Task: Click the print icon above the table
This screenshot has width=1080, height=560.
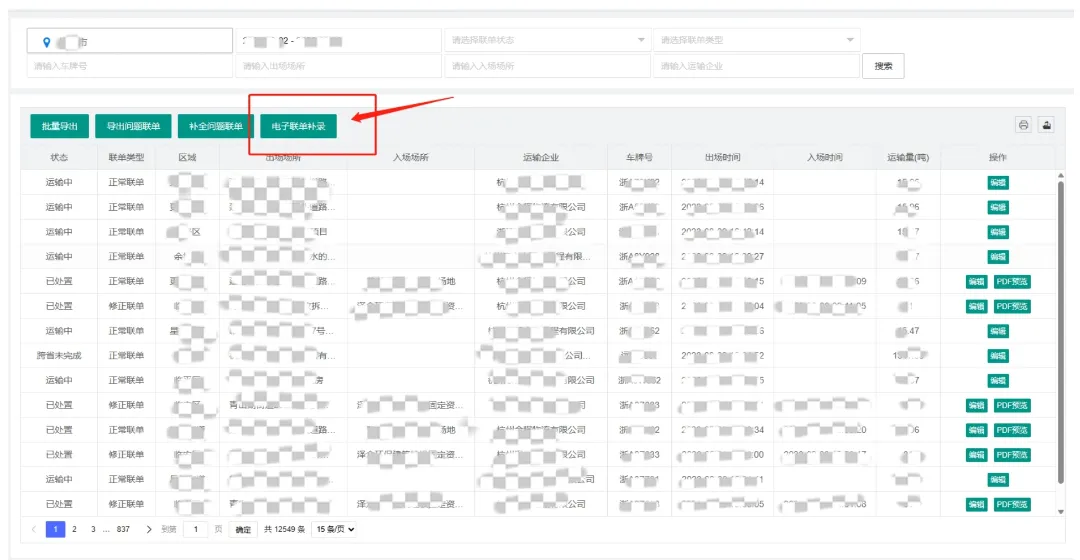Action: [1023, 125]
